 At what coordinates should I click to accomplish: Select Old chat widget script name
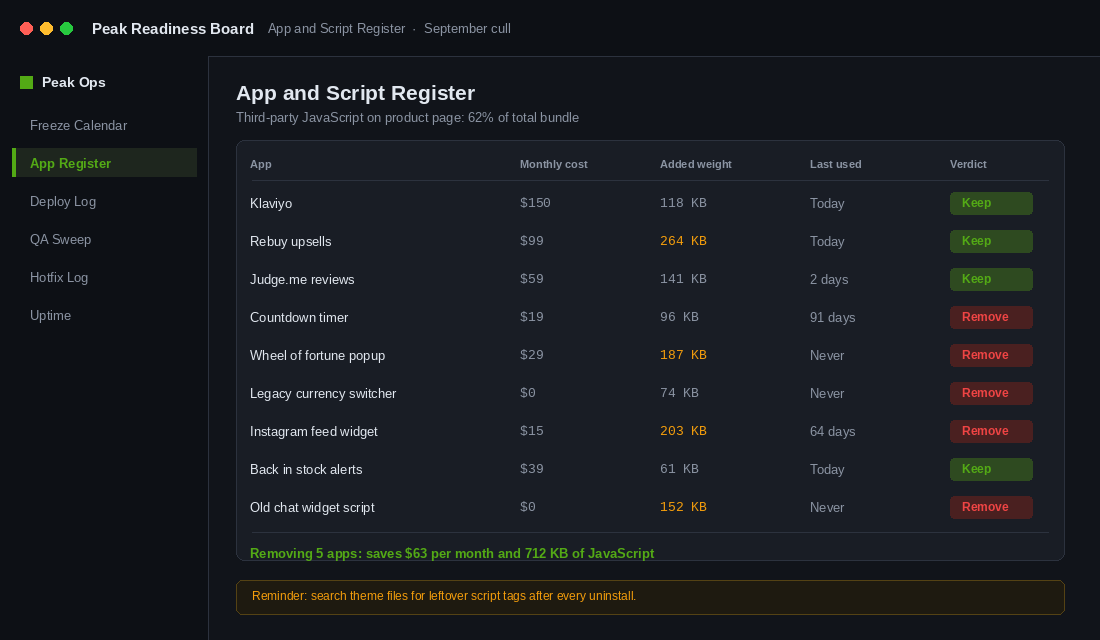(312, 507)
